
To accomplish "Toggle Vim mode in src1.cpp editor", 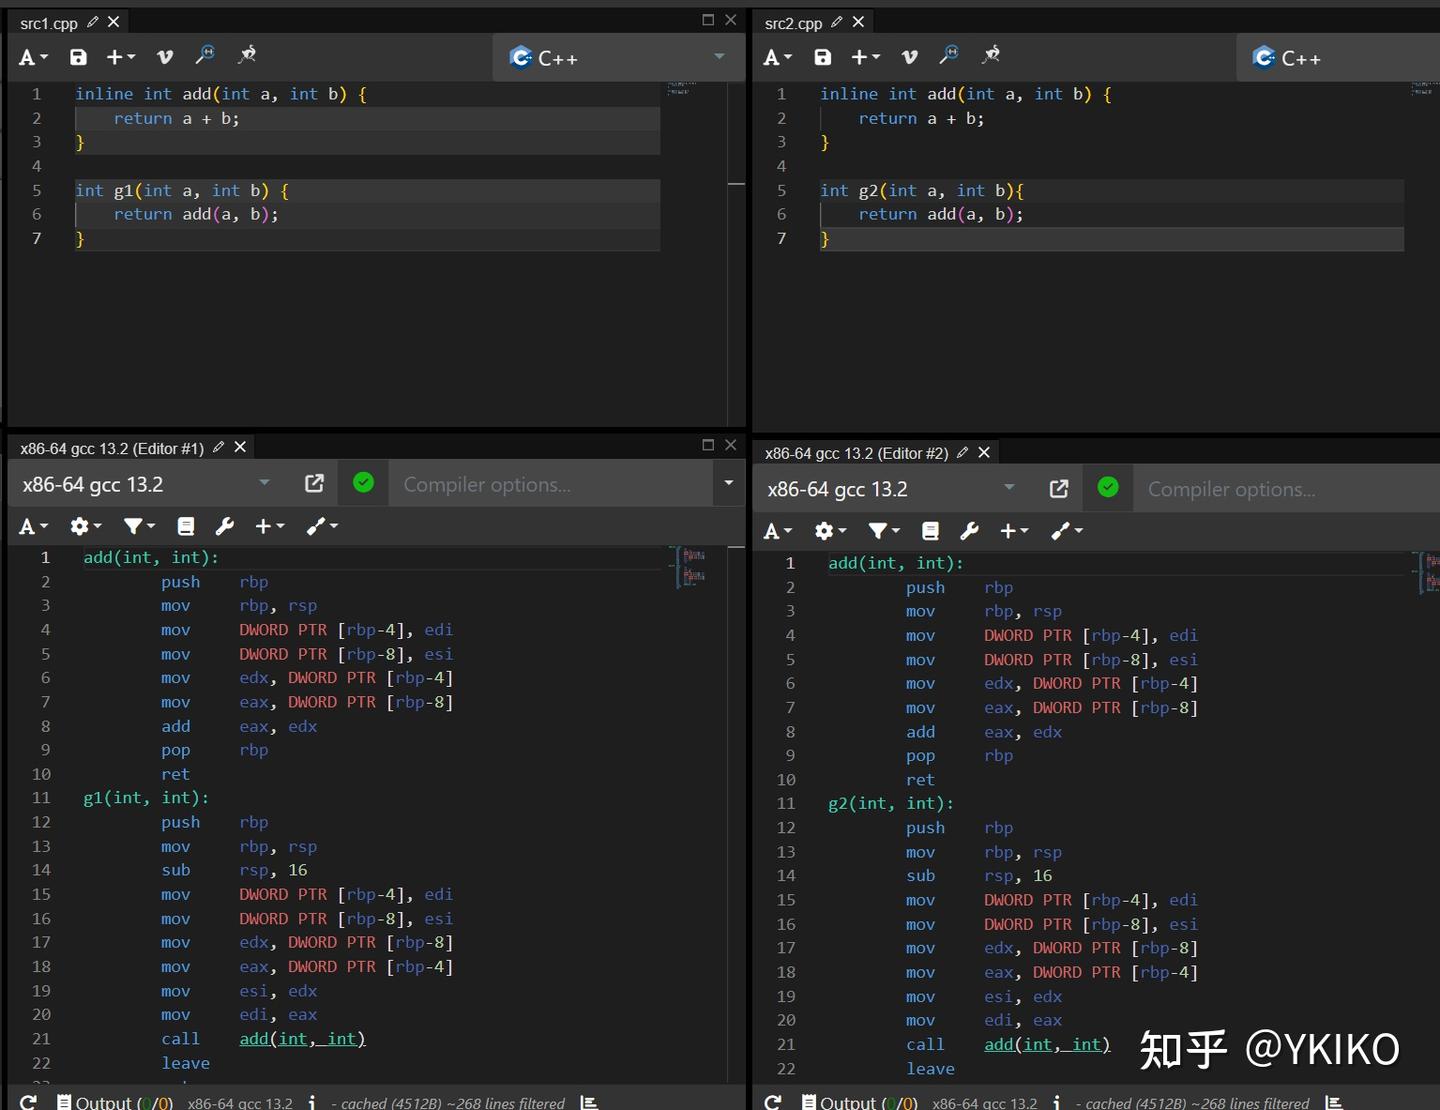I will tap(165, 57).
